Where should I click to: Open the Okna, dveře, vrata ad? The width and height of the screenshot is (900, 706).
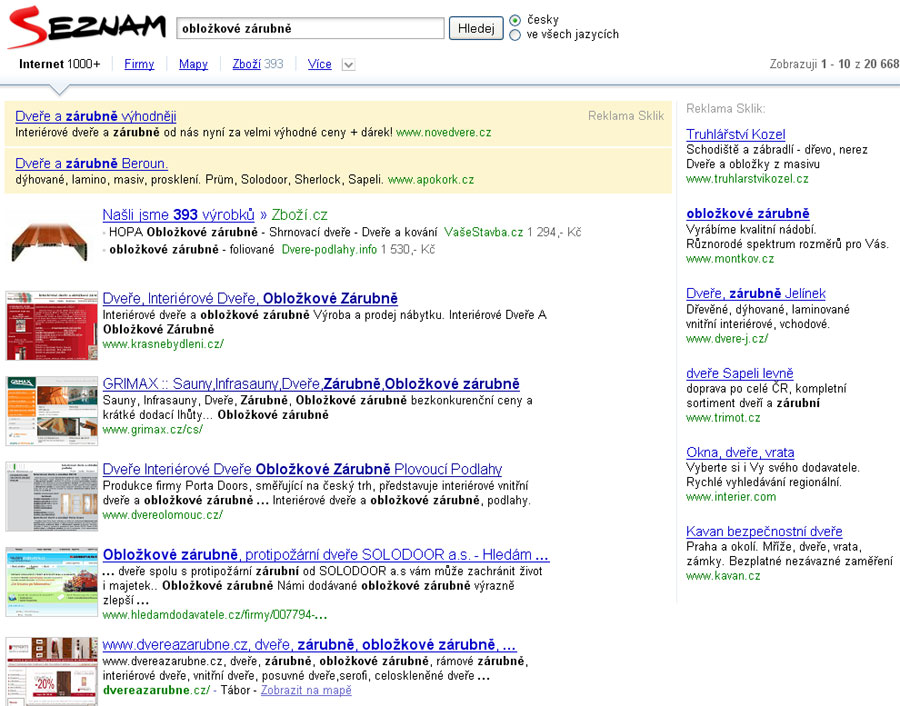(x=740, y=452)
